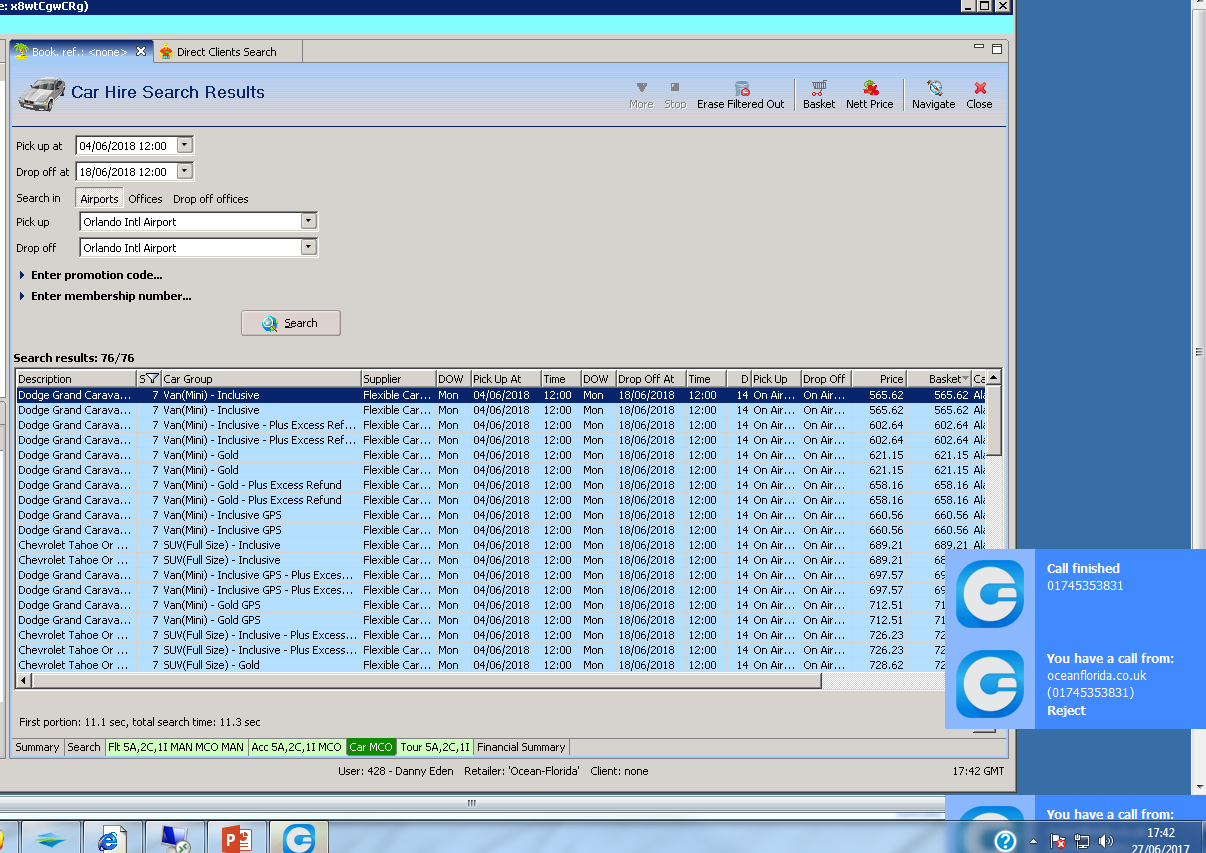Open the blue G phone app in taskbar
Image resolution: width=1206 pixels, height=853 pixels.
[x=298, y=838]
